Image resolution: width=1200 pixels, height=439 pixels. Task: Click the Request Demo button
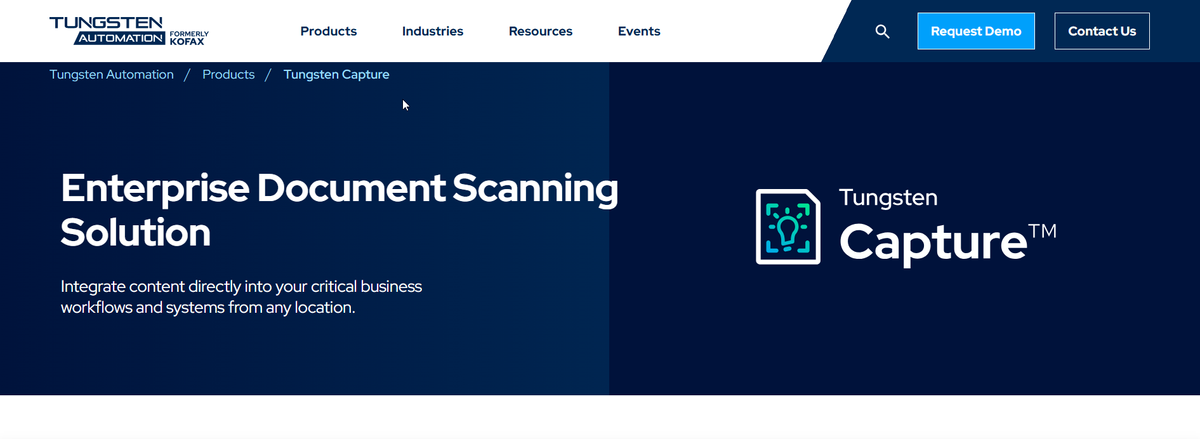pos(976,31)
